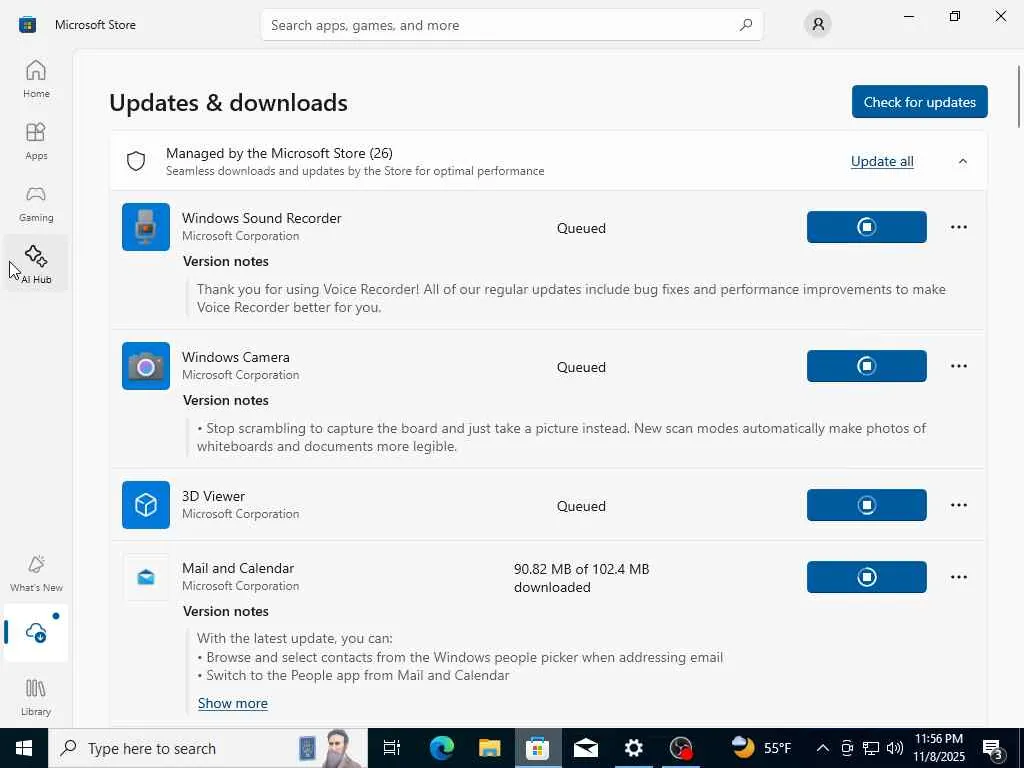Open the Library section
Viewport: 1024px width, 768px height.
[x=36, y=697]
